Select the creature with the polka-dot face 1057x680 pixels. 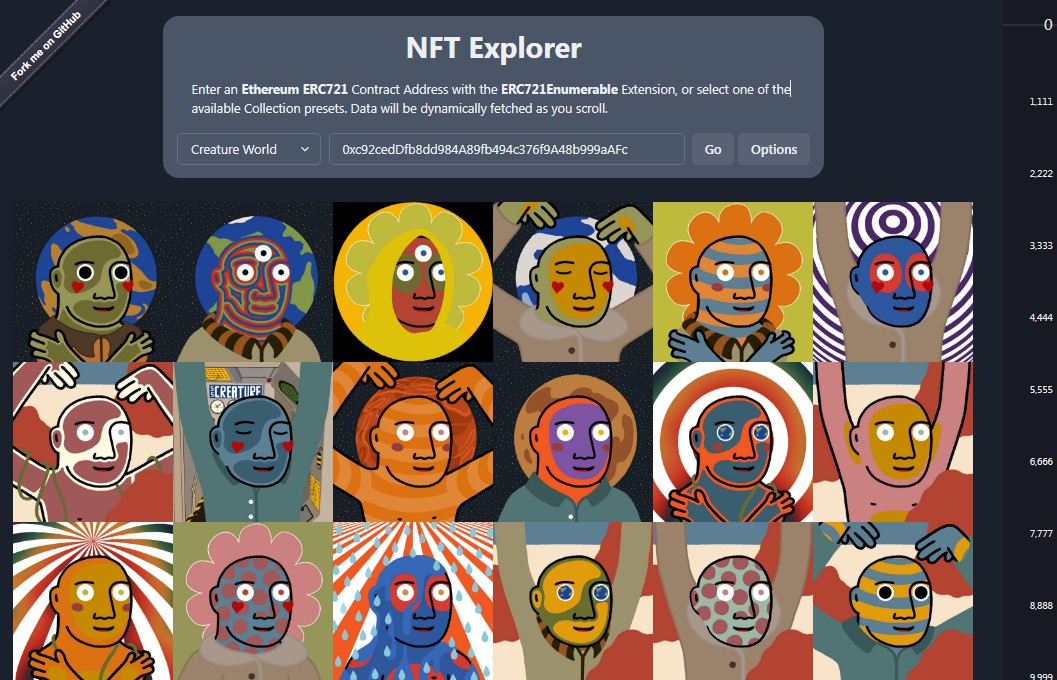(732, 600)
